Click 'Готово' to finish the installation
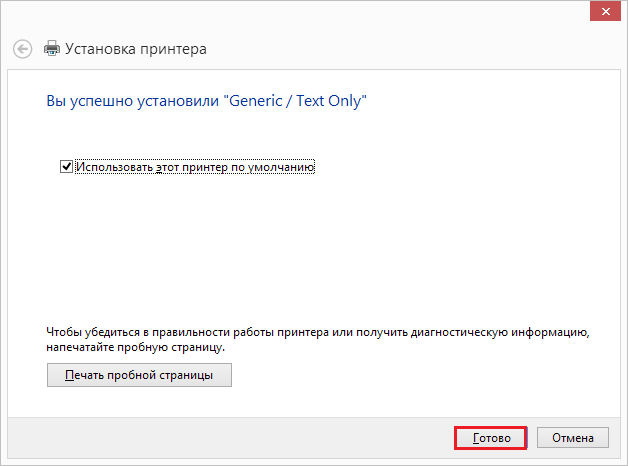628x466 pixels. tap(491, 438)
